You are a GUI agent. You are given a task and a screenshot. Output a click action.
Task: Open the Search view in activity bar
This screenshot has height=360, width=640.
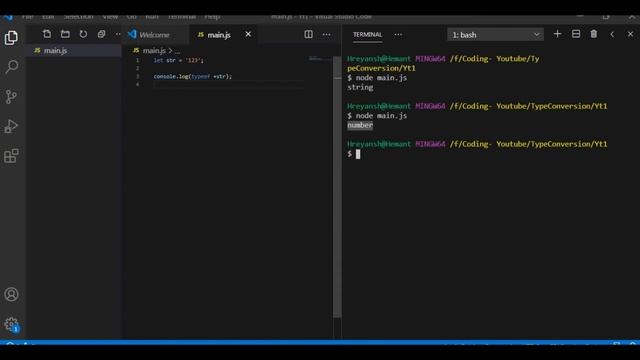pyautogui.click(x=11, y=67)
